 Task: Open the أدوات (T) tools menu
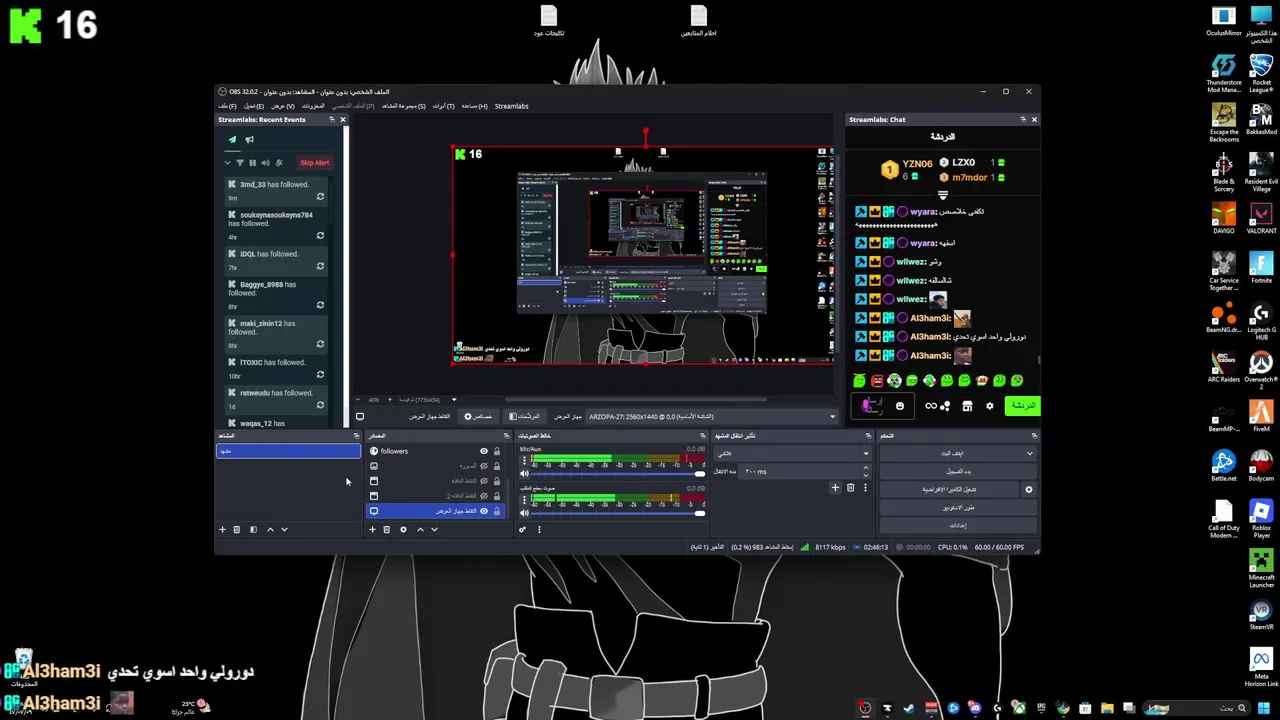coord(443,106)
